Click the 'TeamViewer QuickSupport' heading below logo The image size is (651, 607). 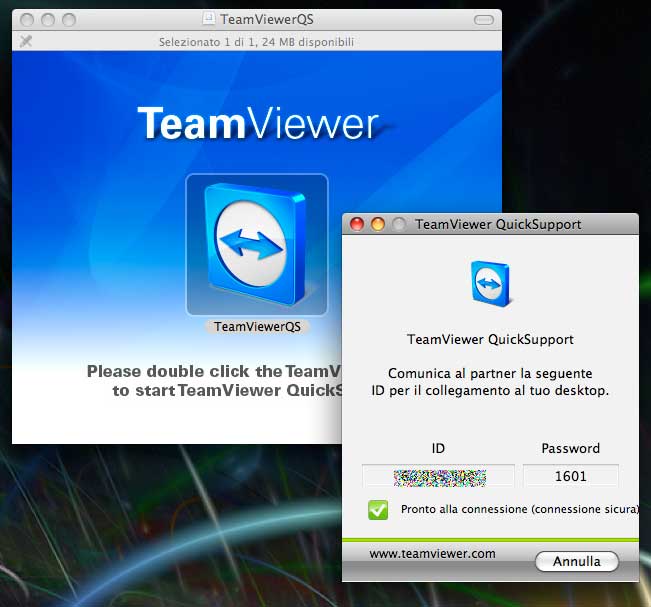[x=490, y=339]
